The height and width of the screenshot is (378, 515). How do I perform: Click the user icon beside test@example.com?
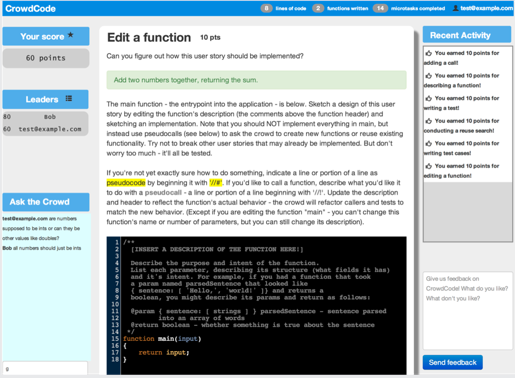(455, 8)
